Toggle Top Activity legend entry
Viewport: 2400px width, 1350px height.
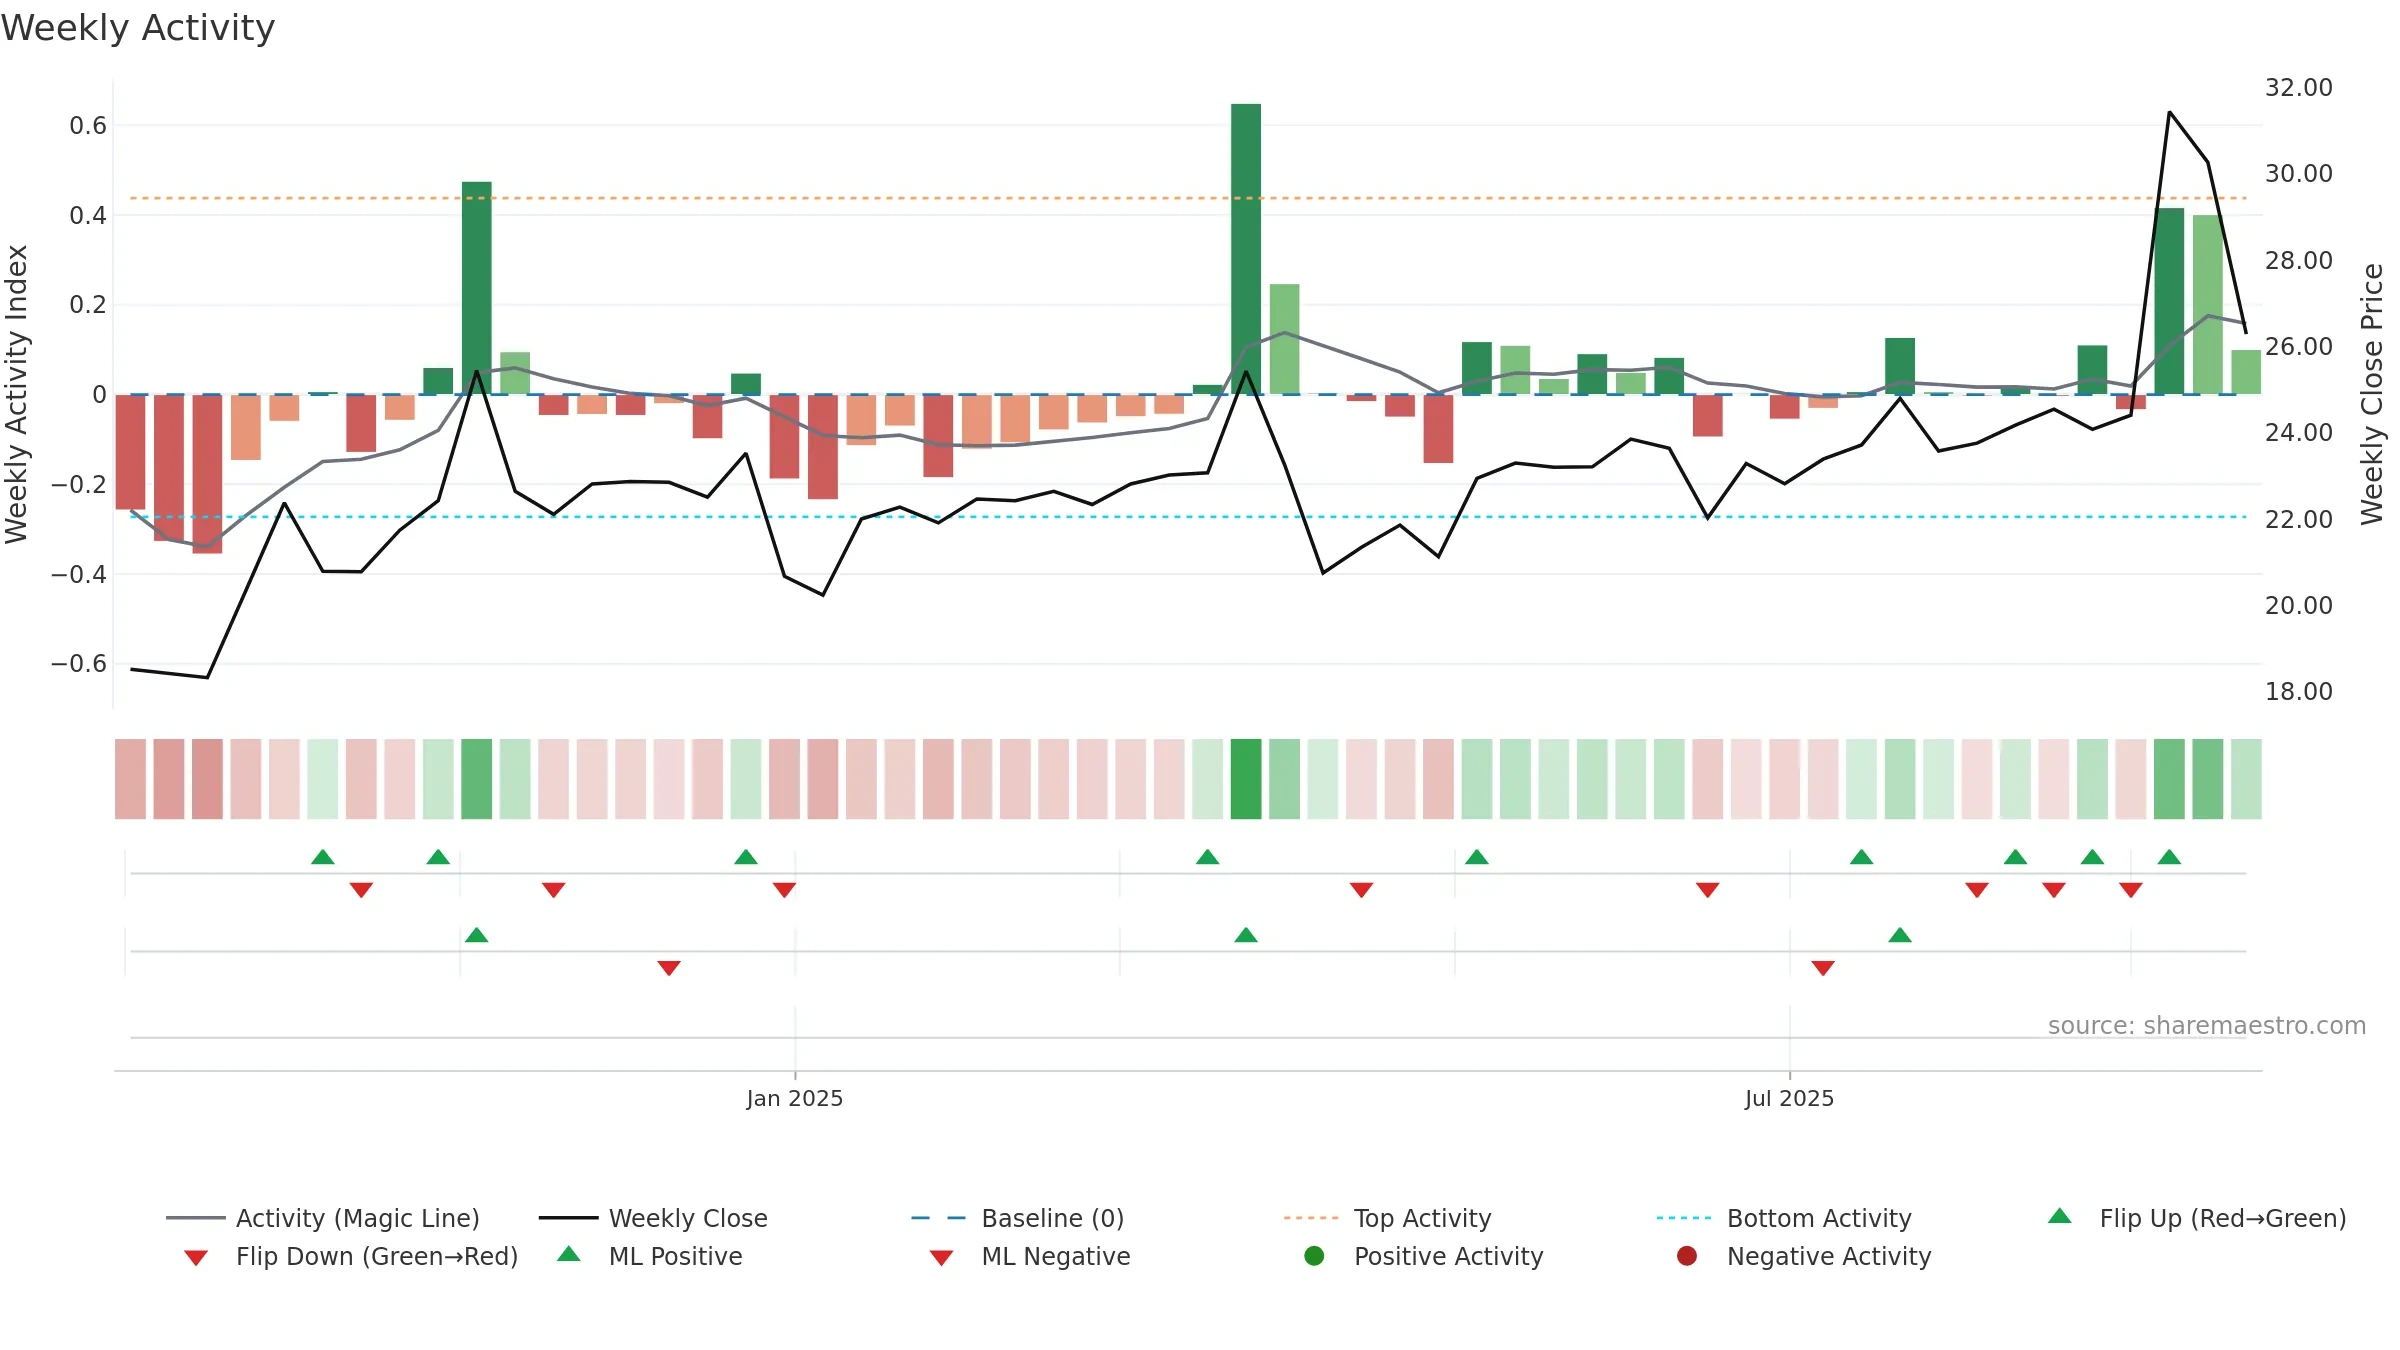[1387, 1218]
